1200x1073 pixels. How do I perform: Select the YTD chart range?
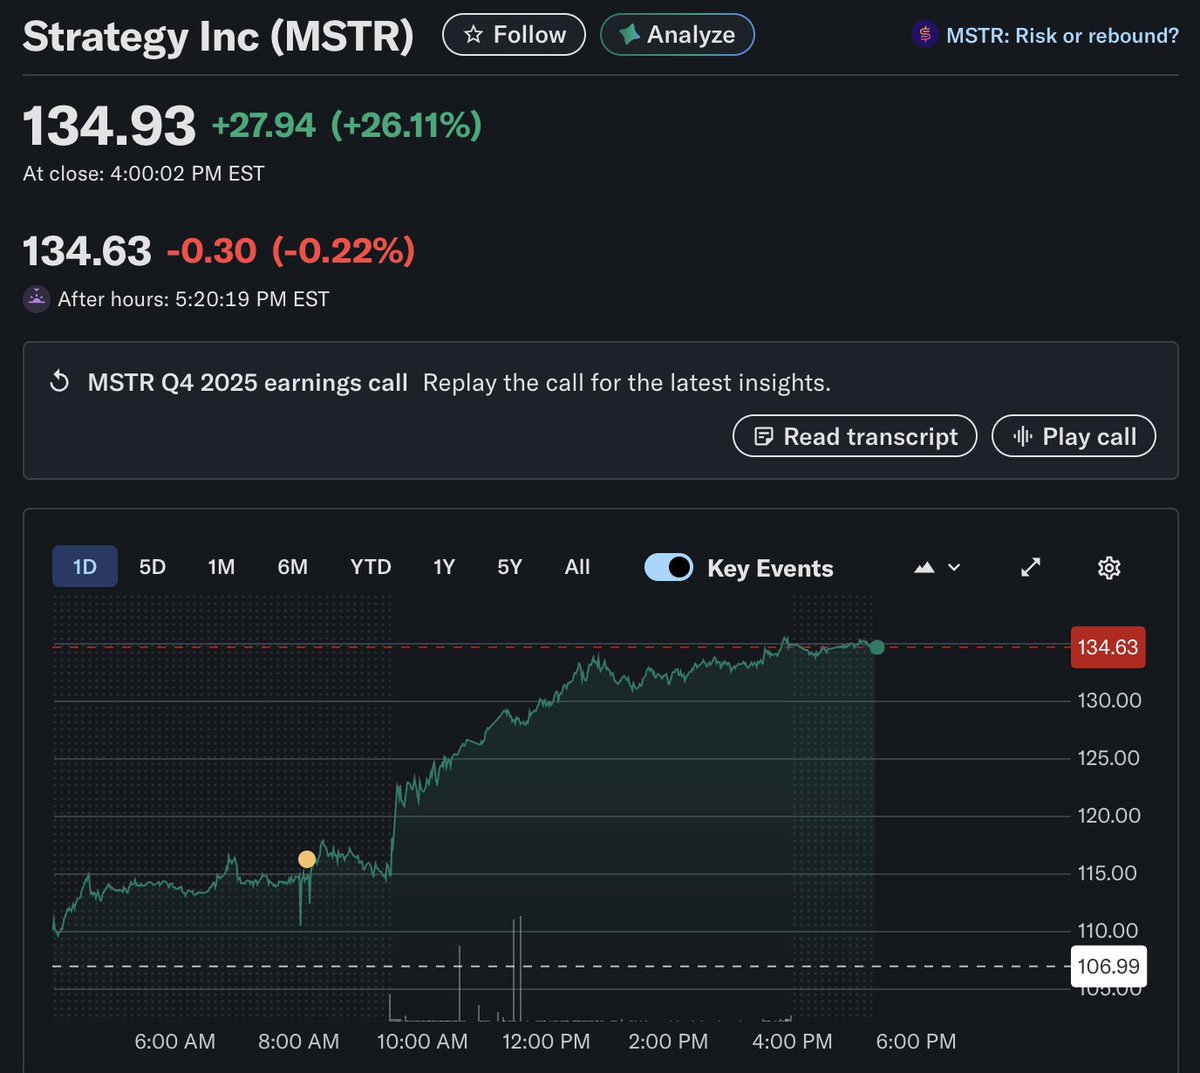[370, 567]
